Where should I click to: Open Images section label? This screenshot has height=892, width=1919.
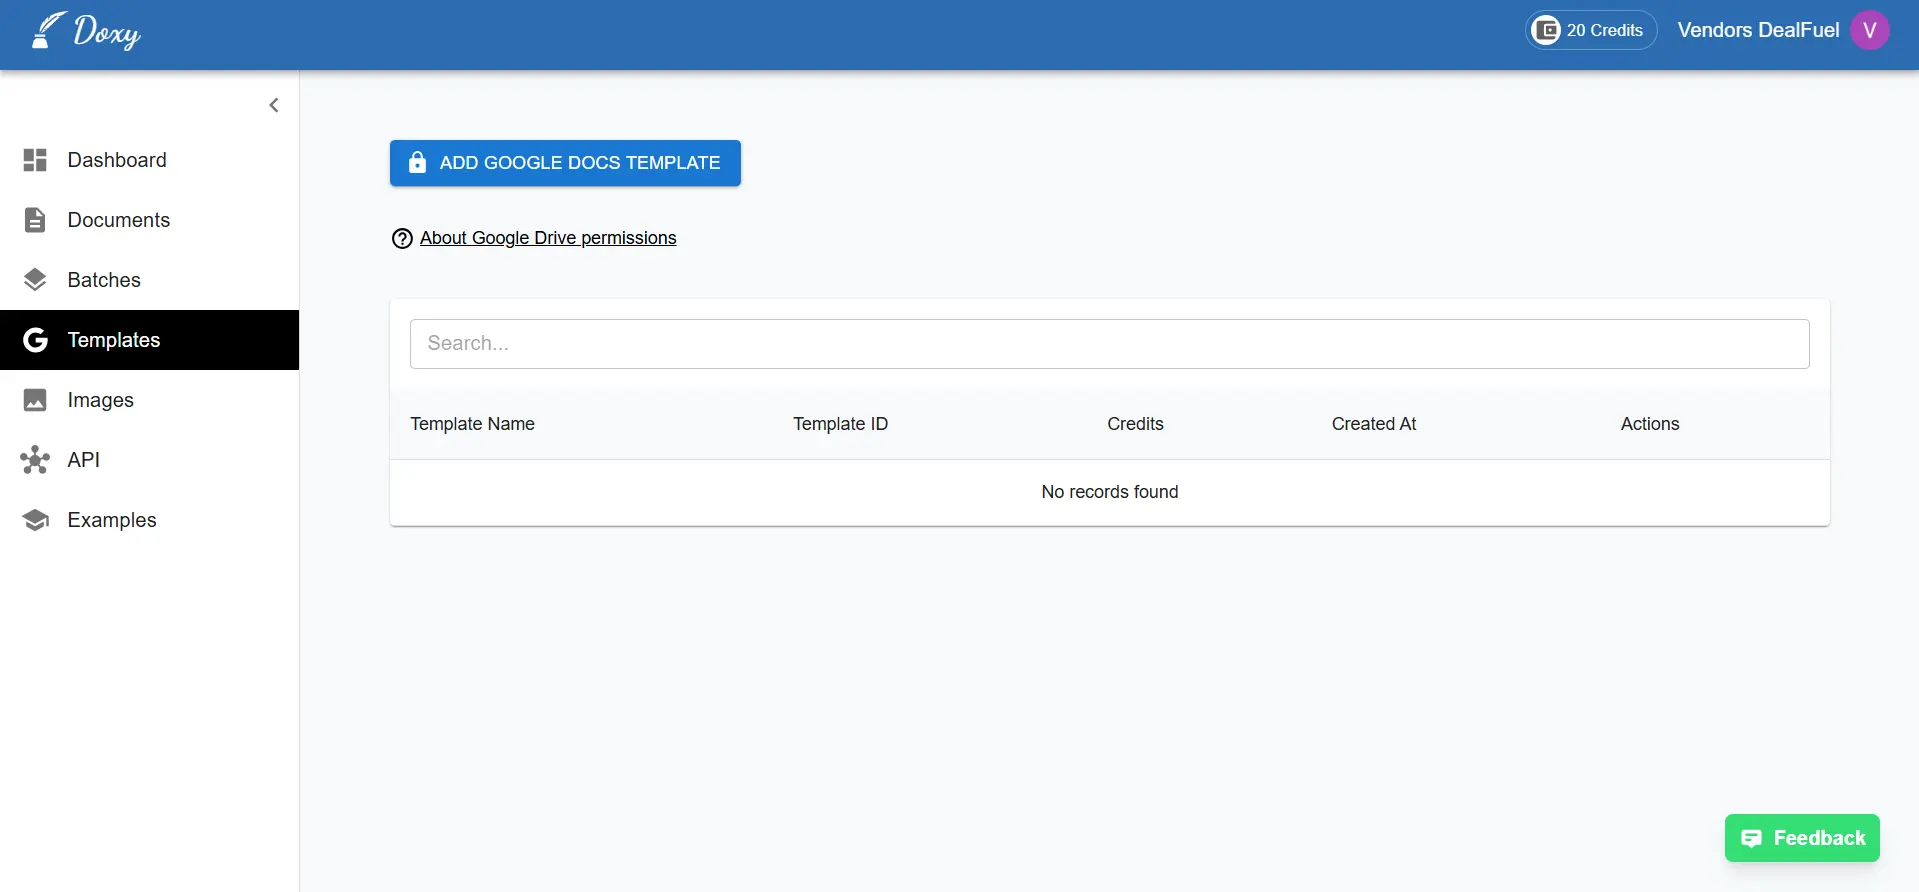coord(100,400)
